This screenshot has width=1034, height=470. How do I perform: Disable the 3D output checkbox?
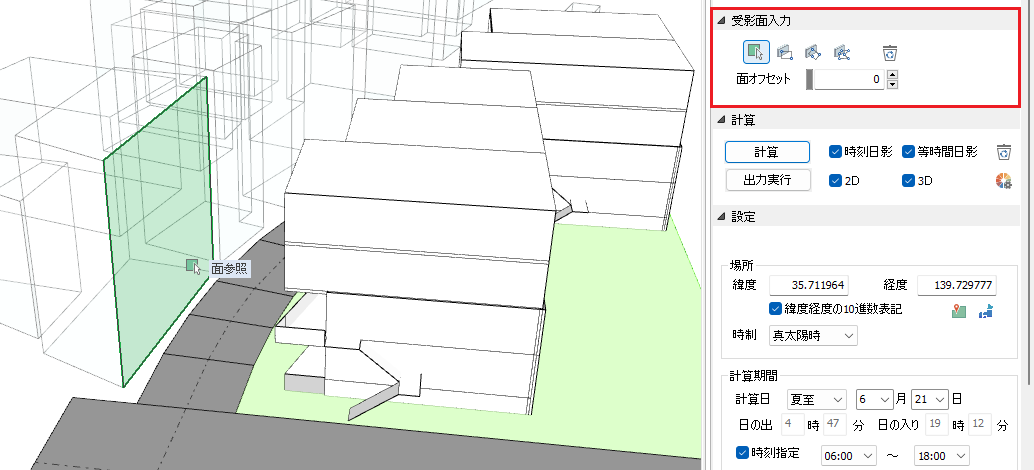(x=909, y=181)
